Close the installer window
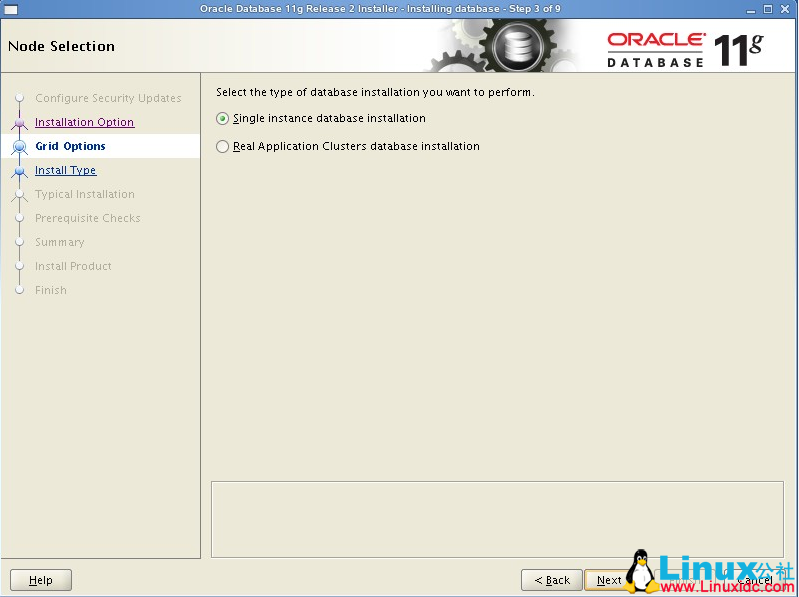799x597 pixels. coord(785,9)
